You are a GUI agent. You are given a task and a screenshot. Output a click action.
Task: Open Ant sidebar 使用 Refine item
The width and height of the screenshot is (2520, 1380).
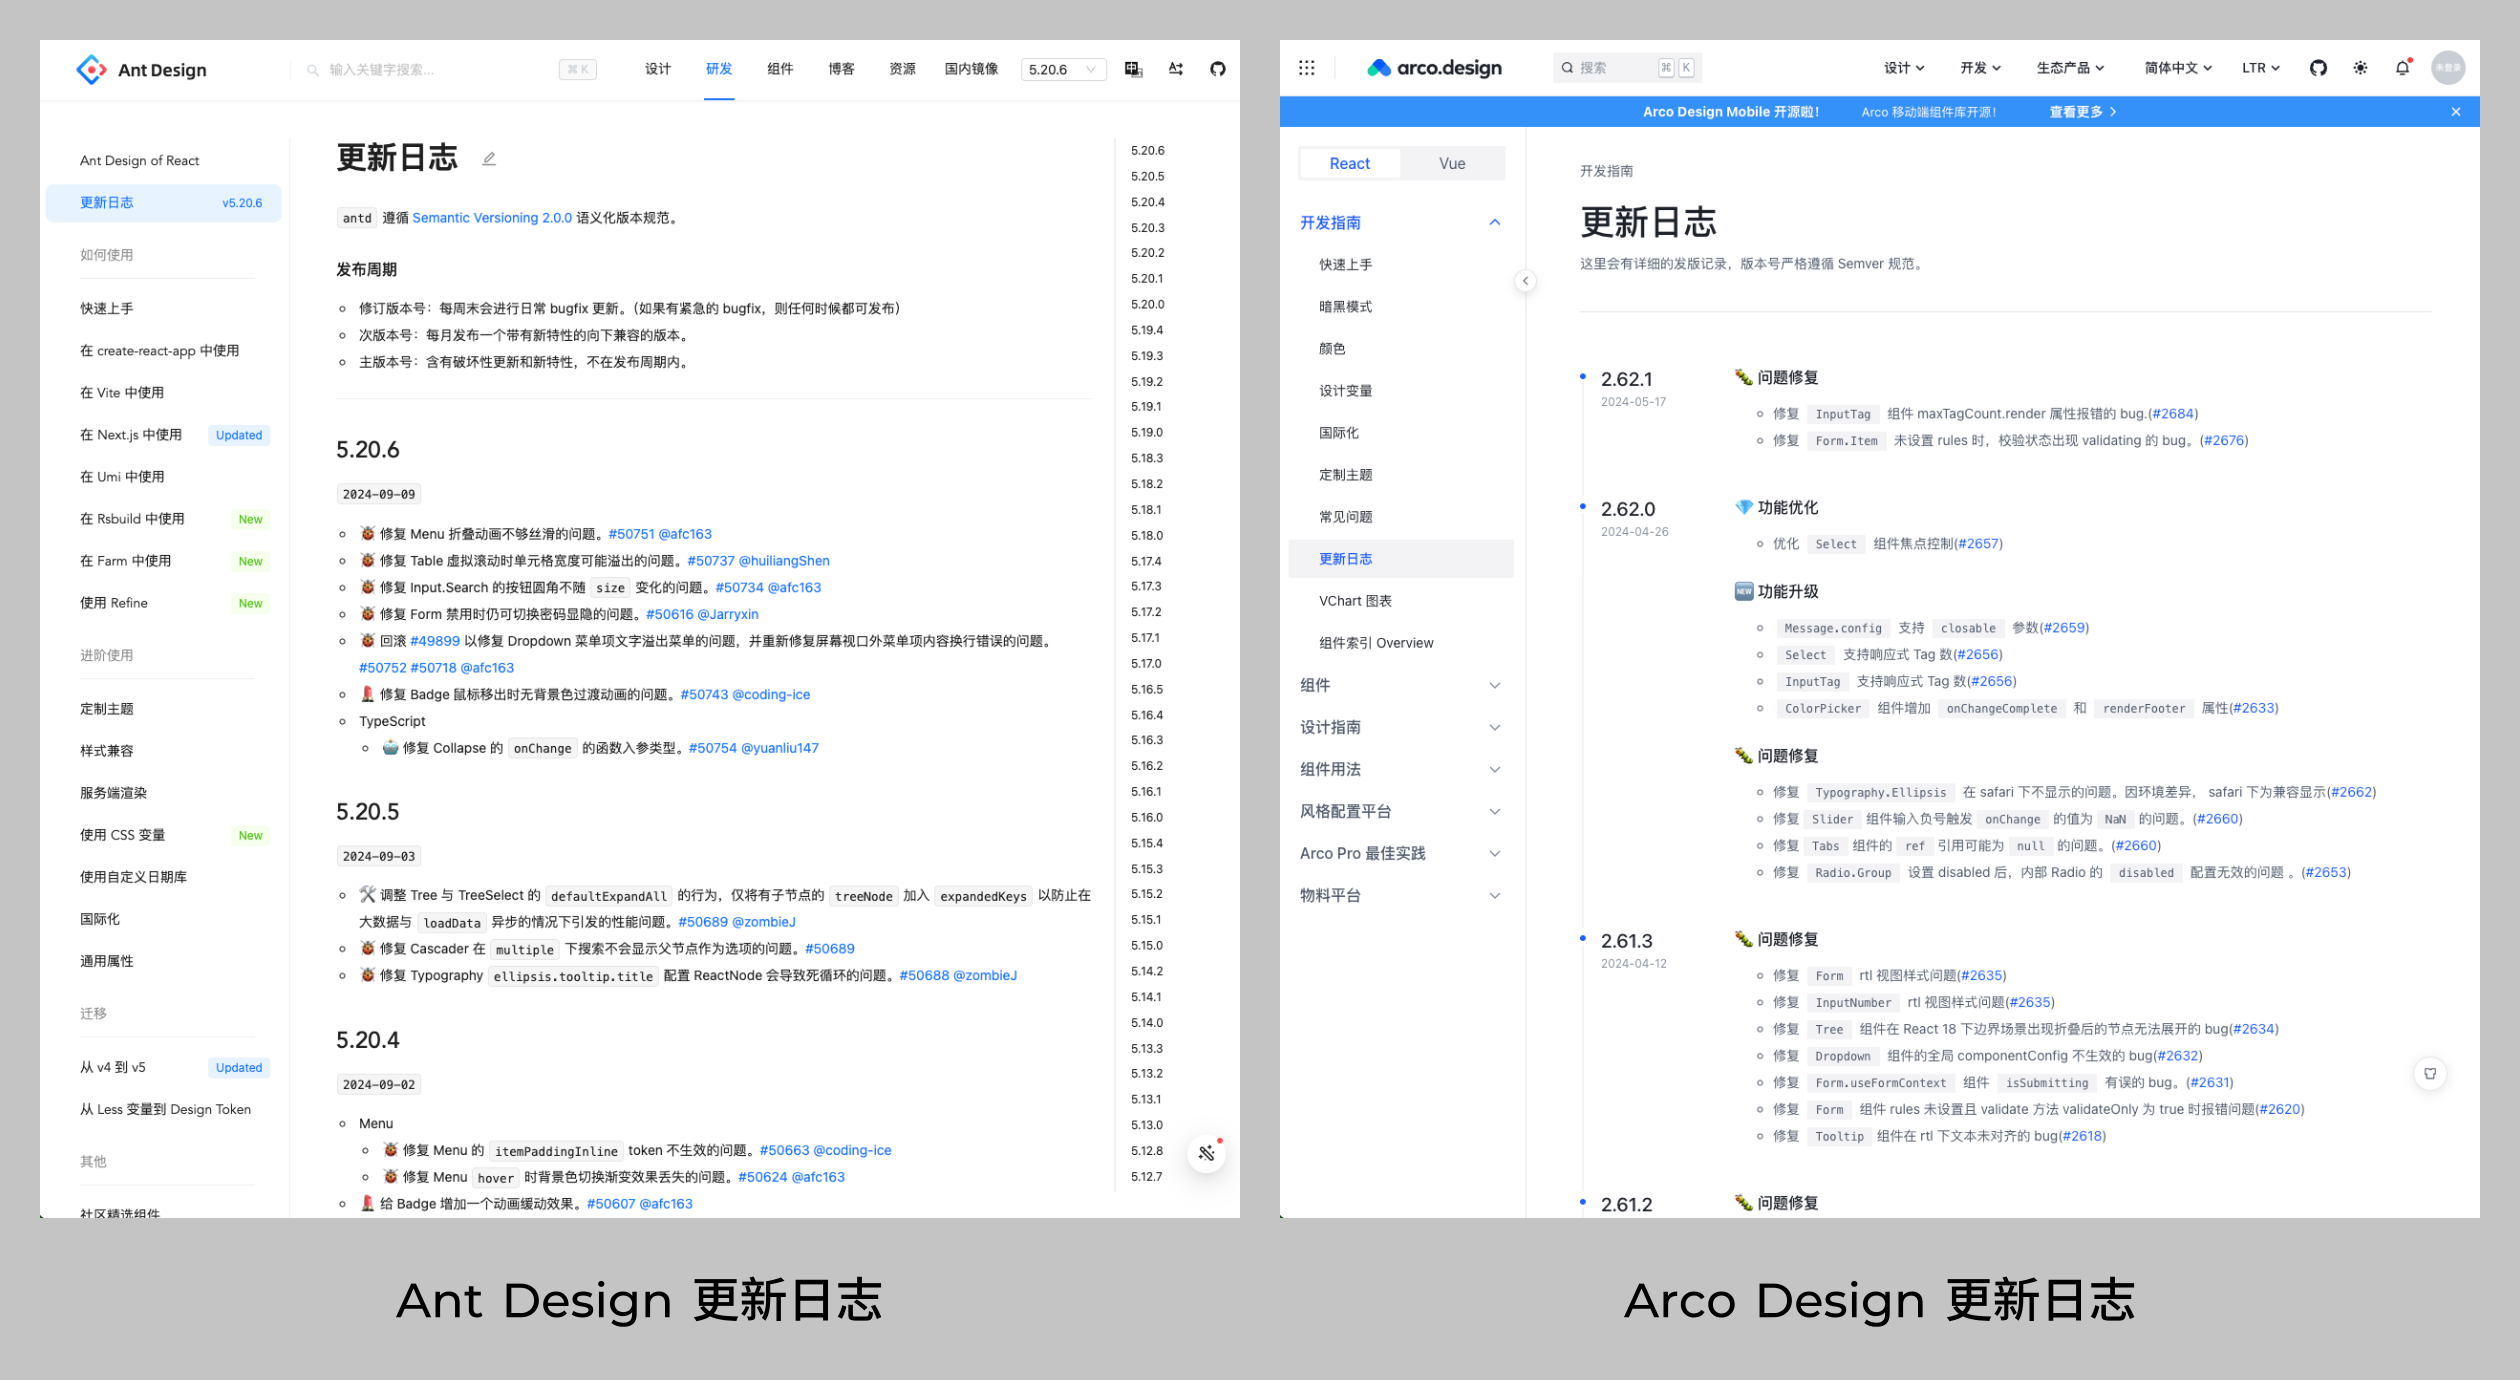pos(164,603)
